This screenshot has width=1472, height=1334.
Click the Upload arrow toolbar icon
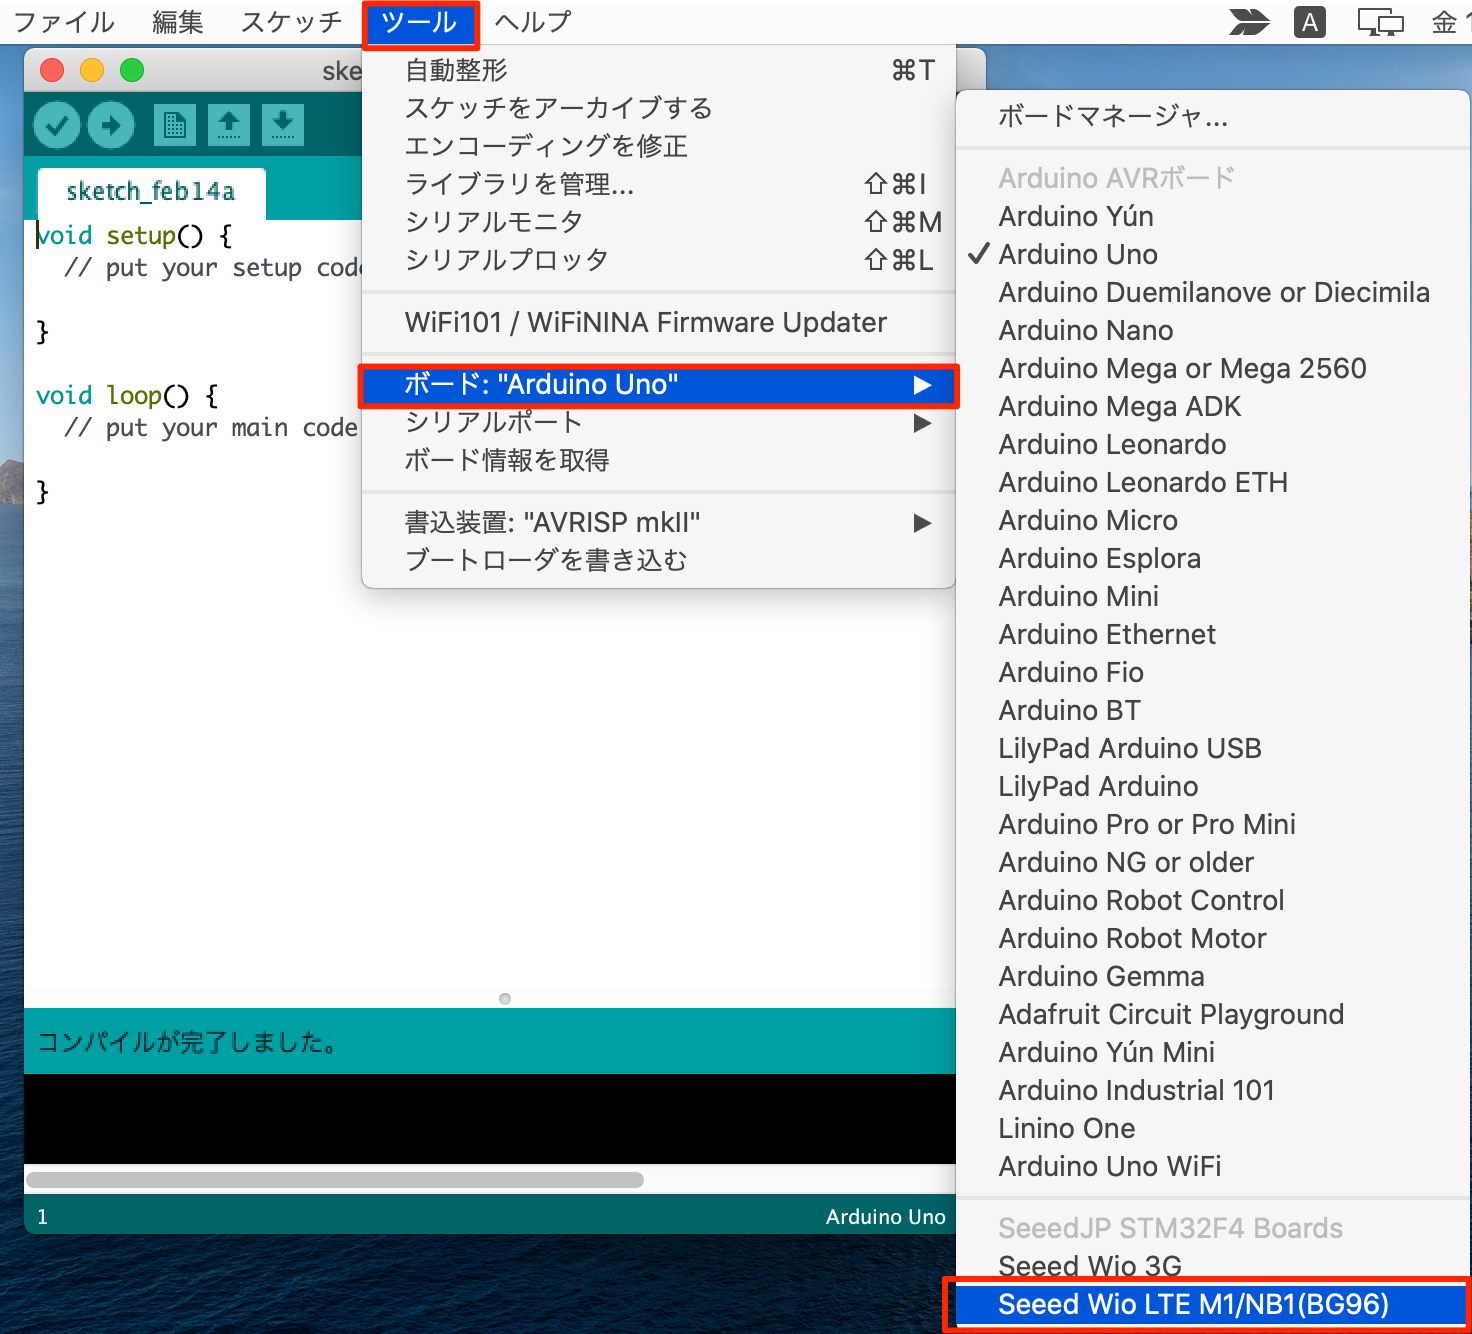pos(111,125)
